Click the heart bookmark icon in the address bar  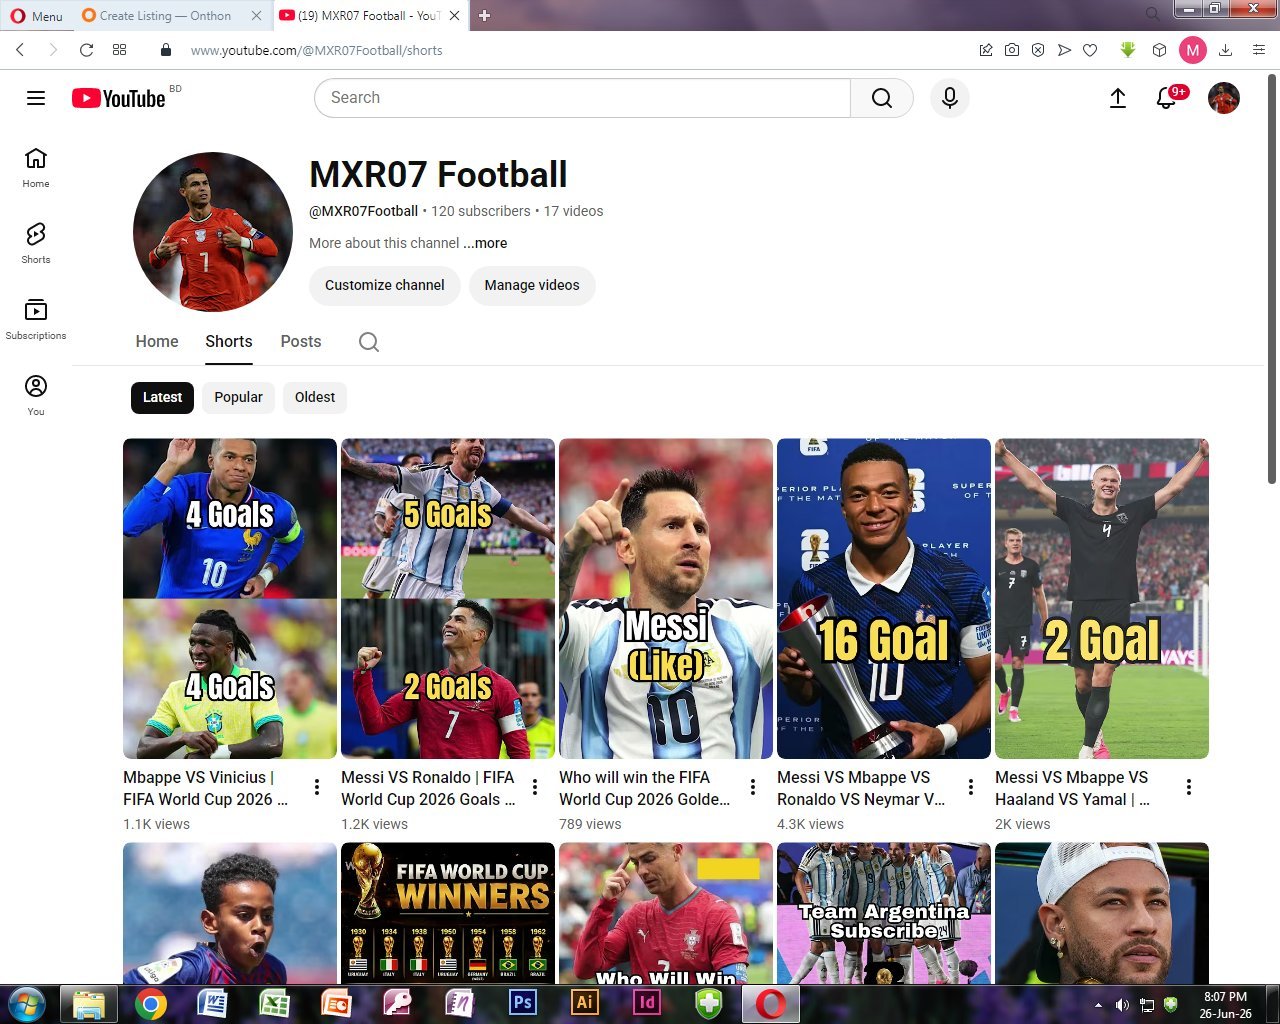[1090, 50]
